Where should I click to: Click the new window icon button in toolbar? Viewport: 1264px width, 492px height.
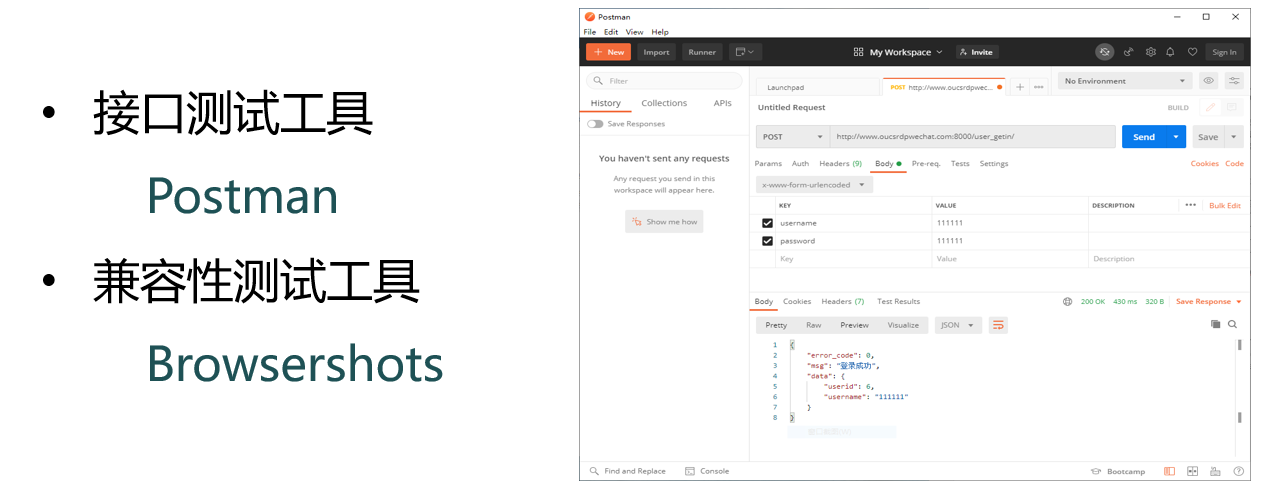click(x=745, y=52)
